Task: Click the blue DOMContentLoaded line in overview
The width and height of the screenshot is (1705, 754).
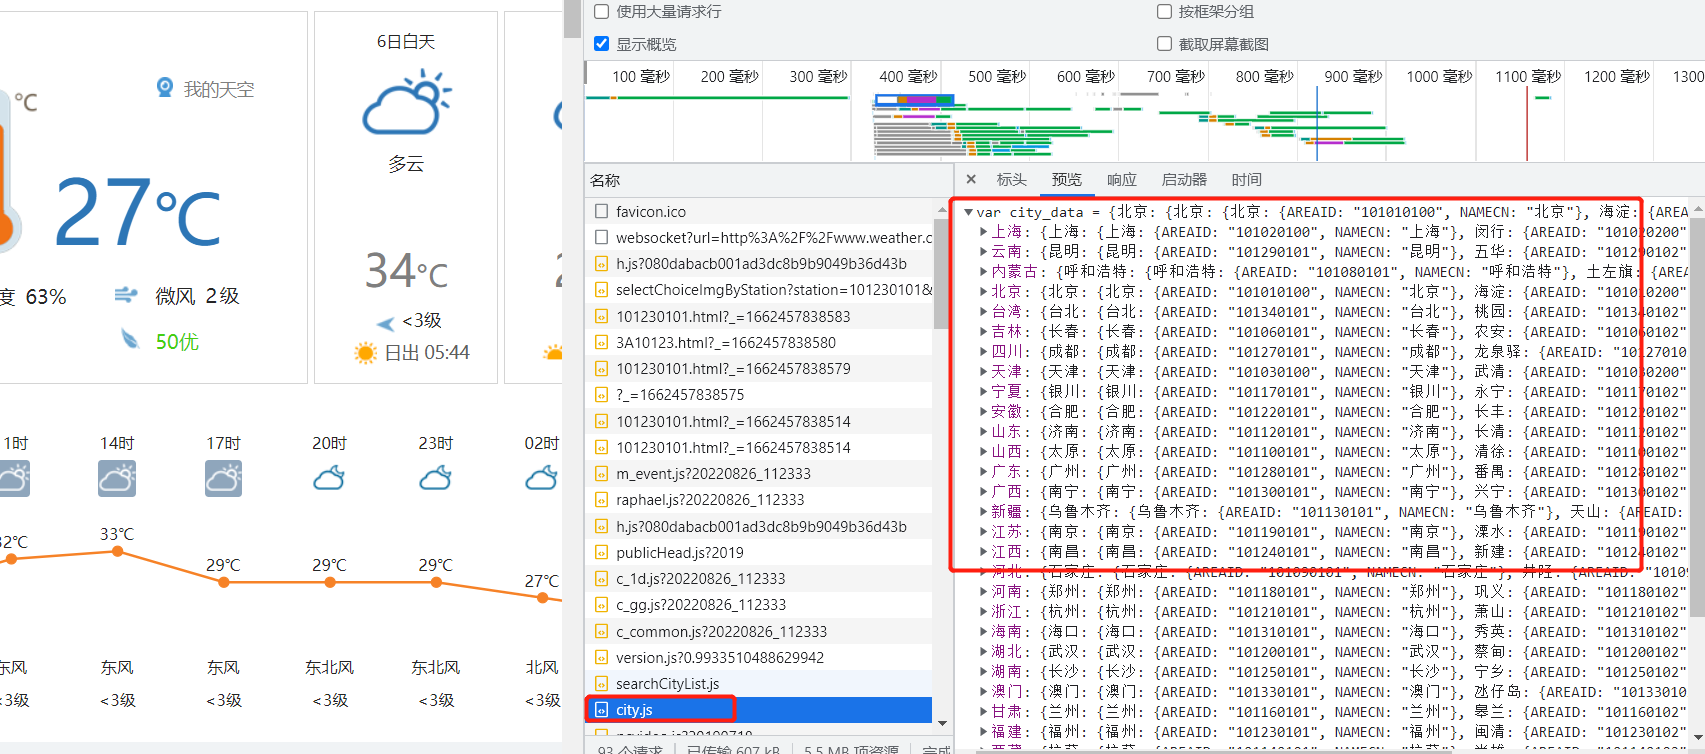Action: tap(1317, 123)
